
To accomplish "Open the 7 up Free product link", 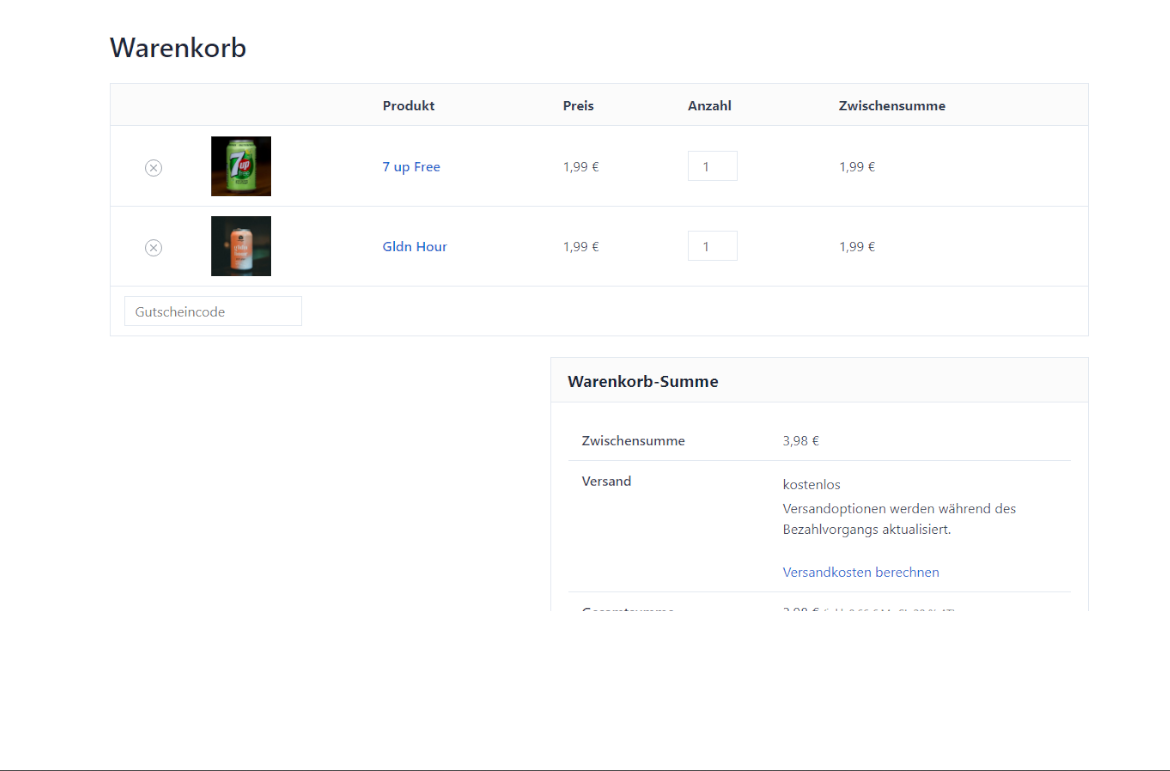I will pyautogui.click(x=411, y=166).
